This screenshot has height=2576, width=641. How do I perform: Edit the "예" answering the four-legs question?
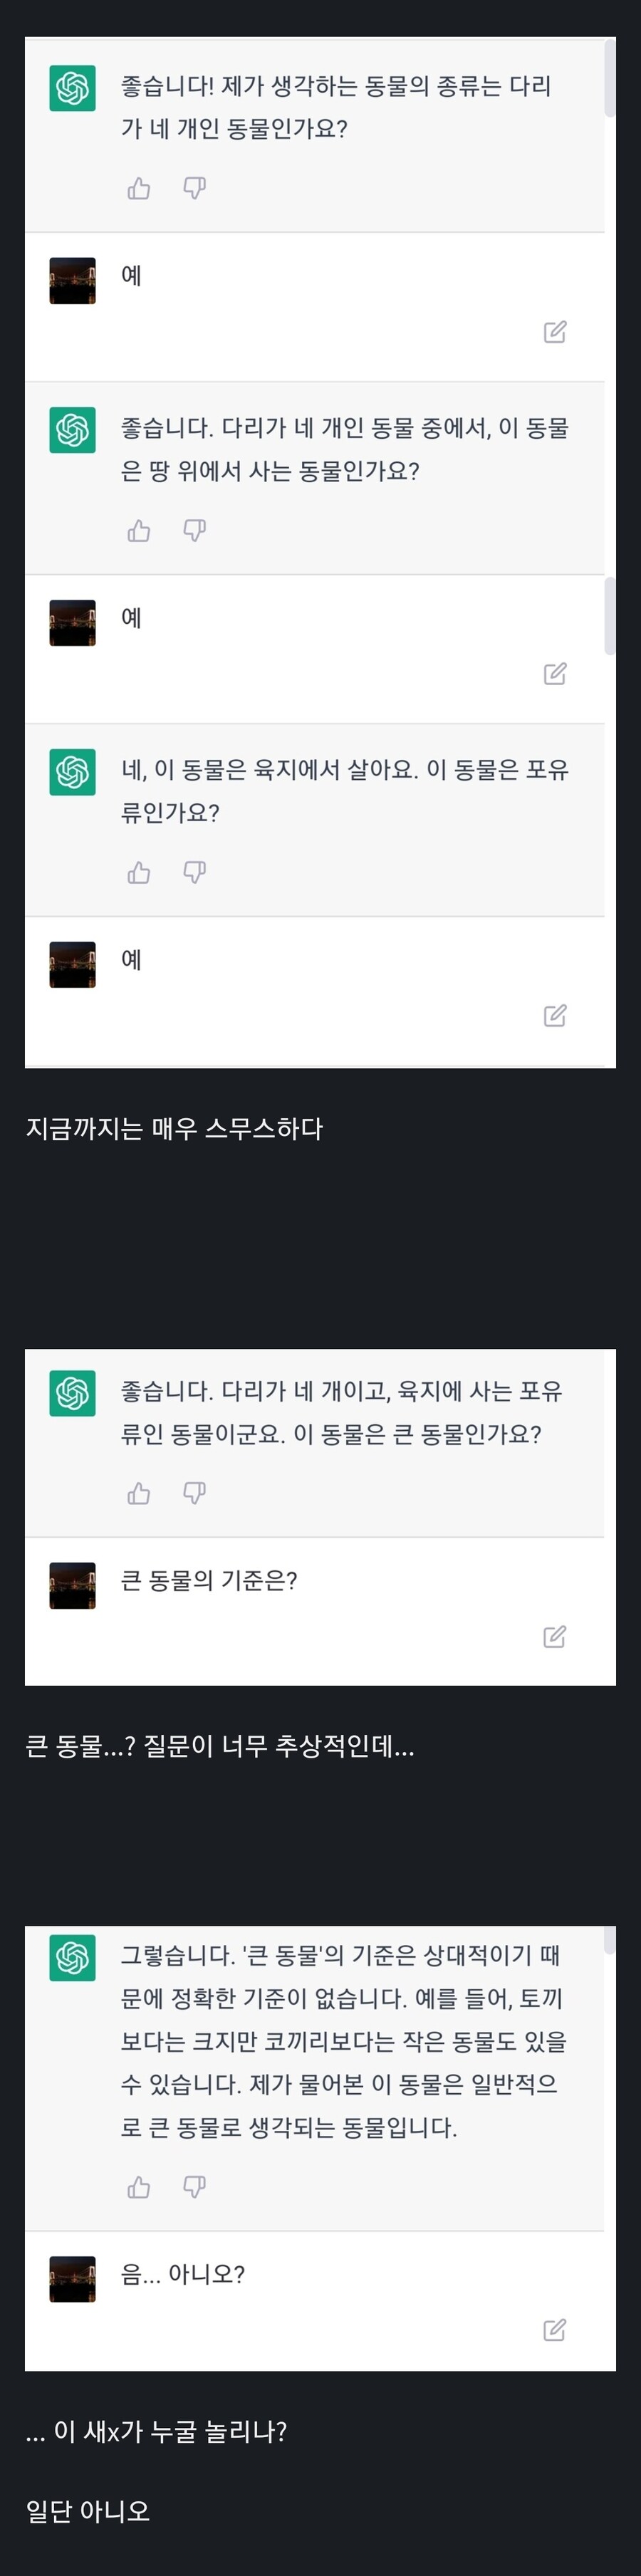pyautogui.click(x=555, y=332)
